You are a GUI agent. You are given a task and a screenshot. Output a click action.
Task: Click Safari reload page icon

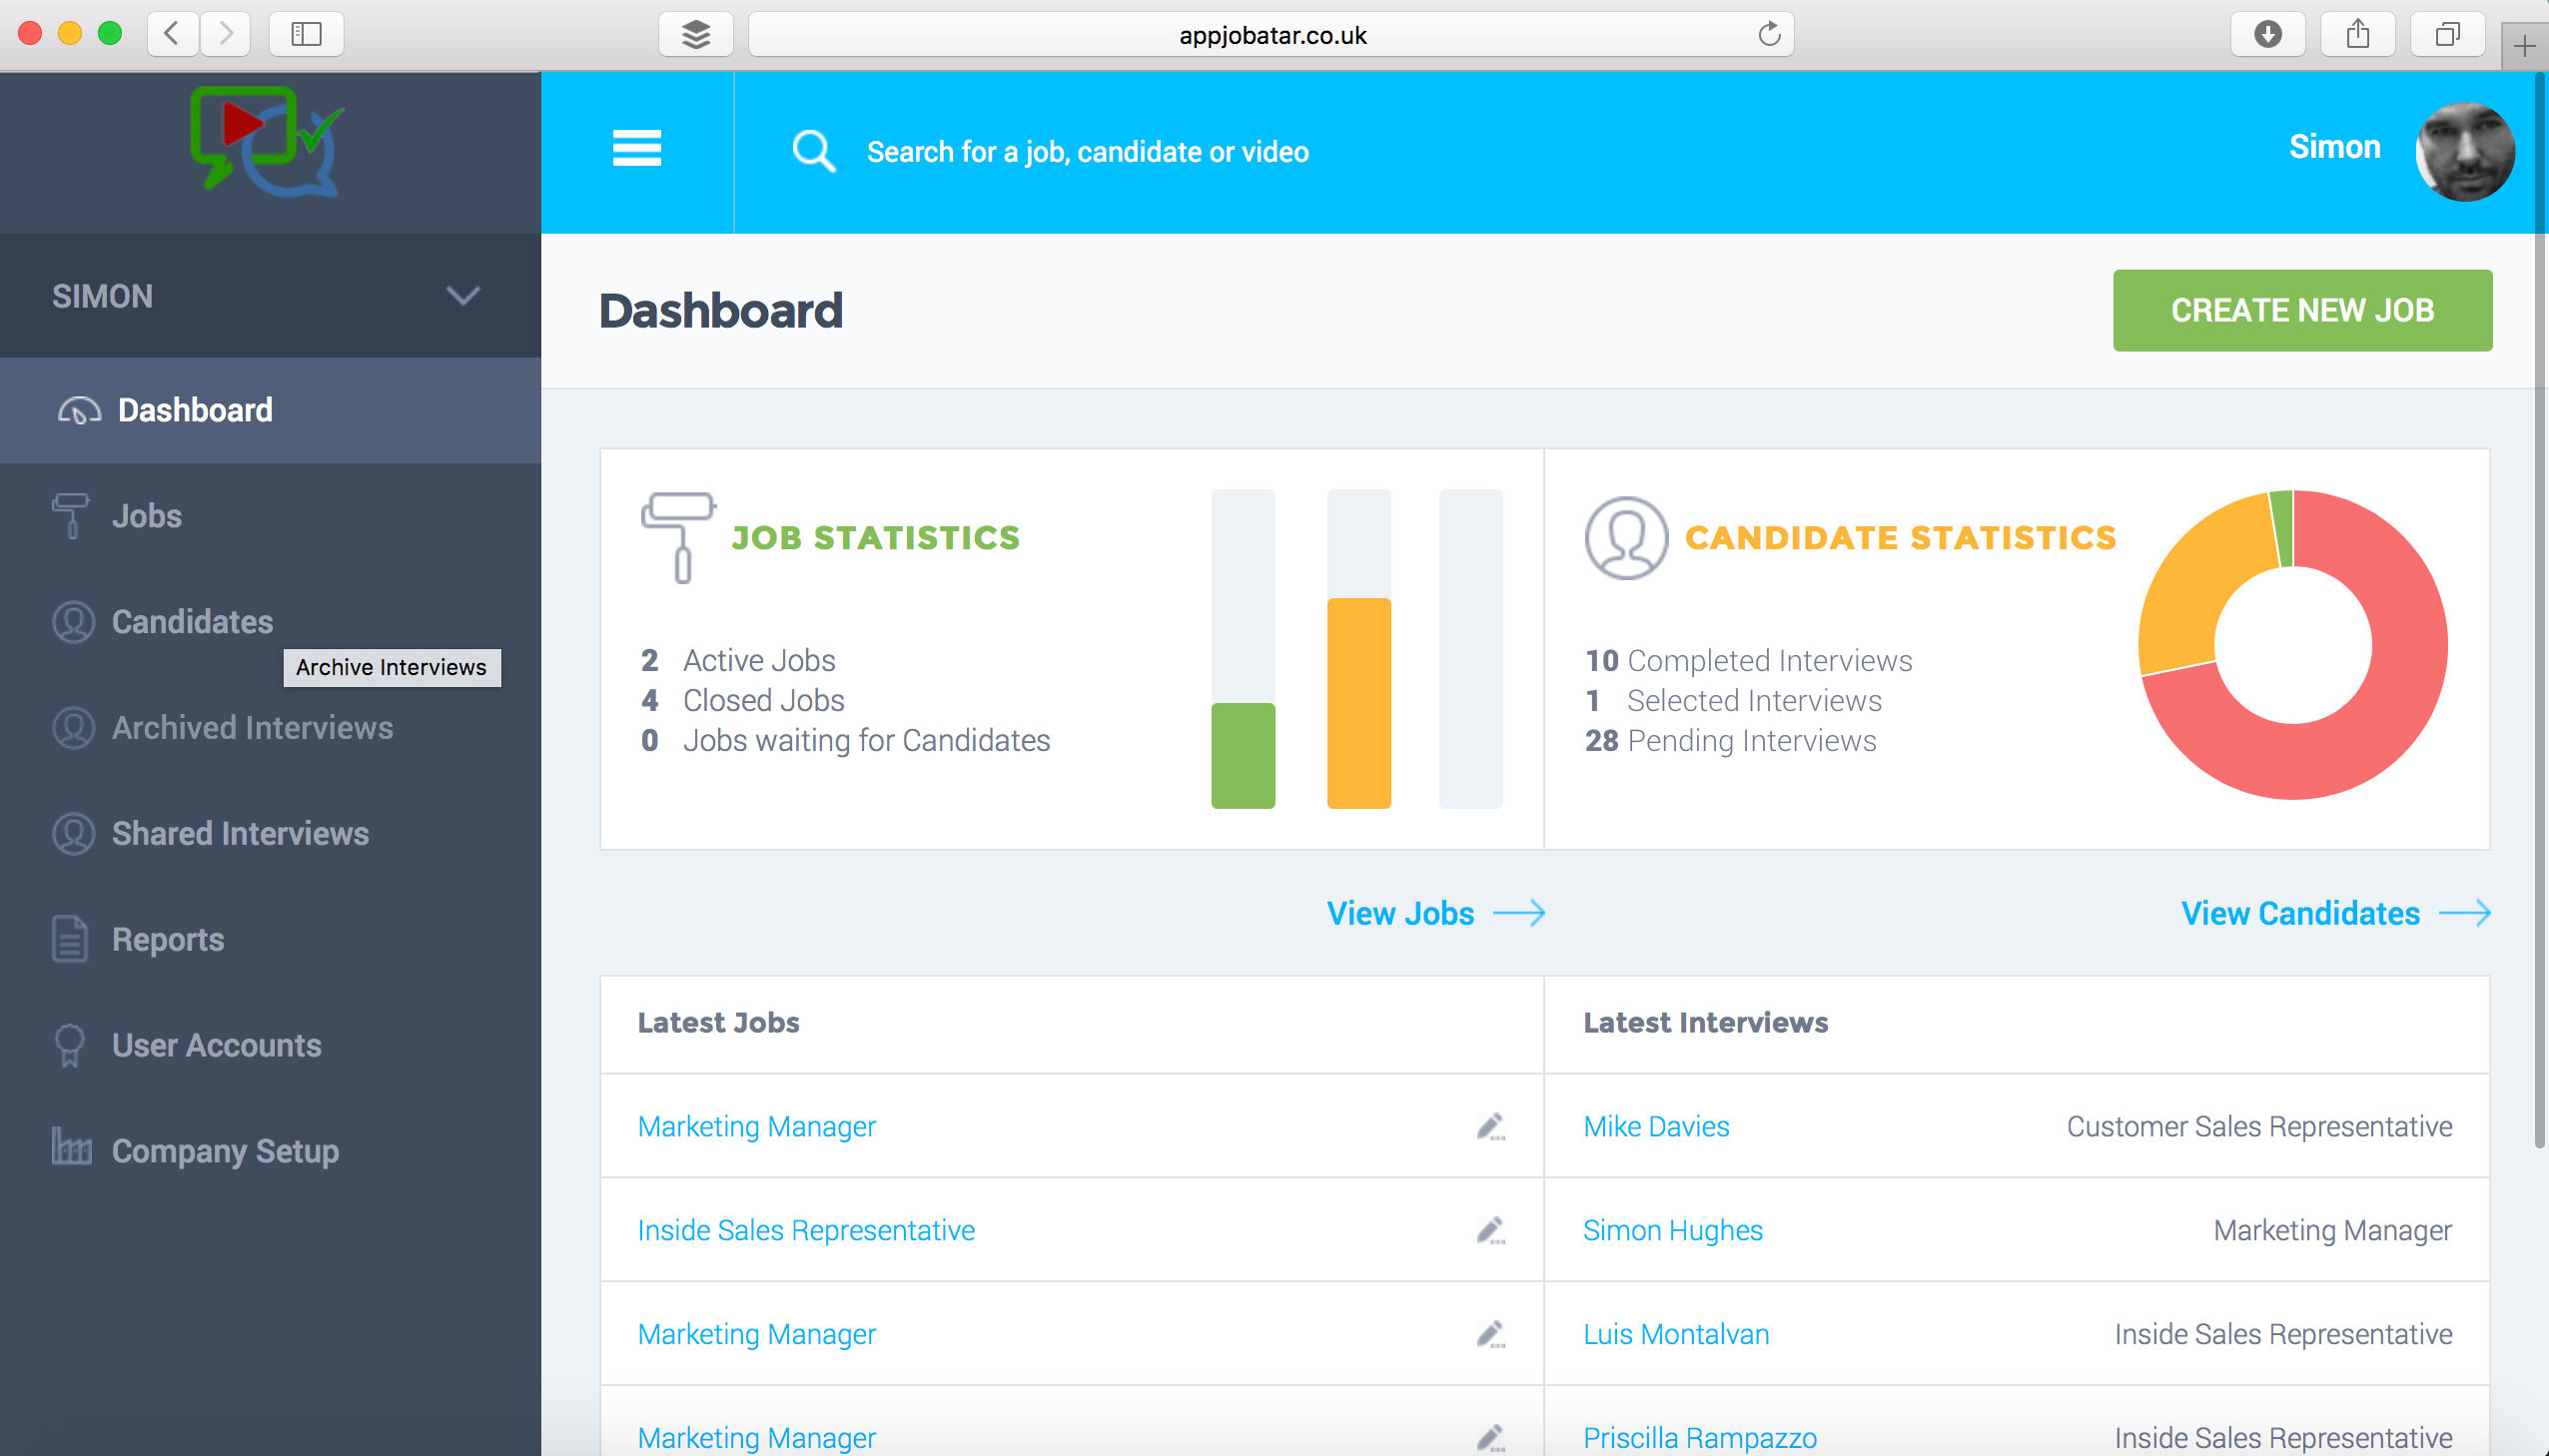tap(1768, 35)
